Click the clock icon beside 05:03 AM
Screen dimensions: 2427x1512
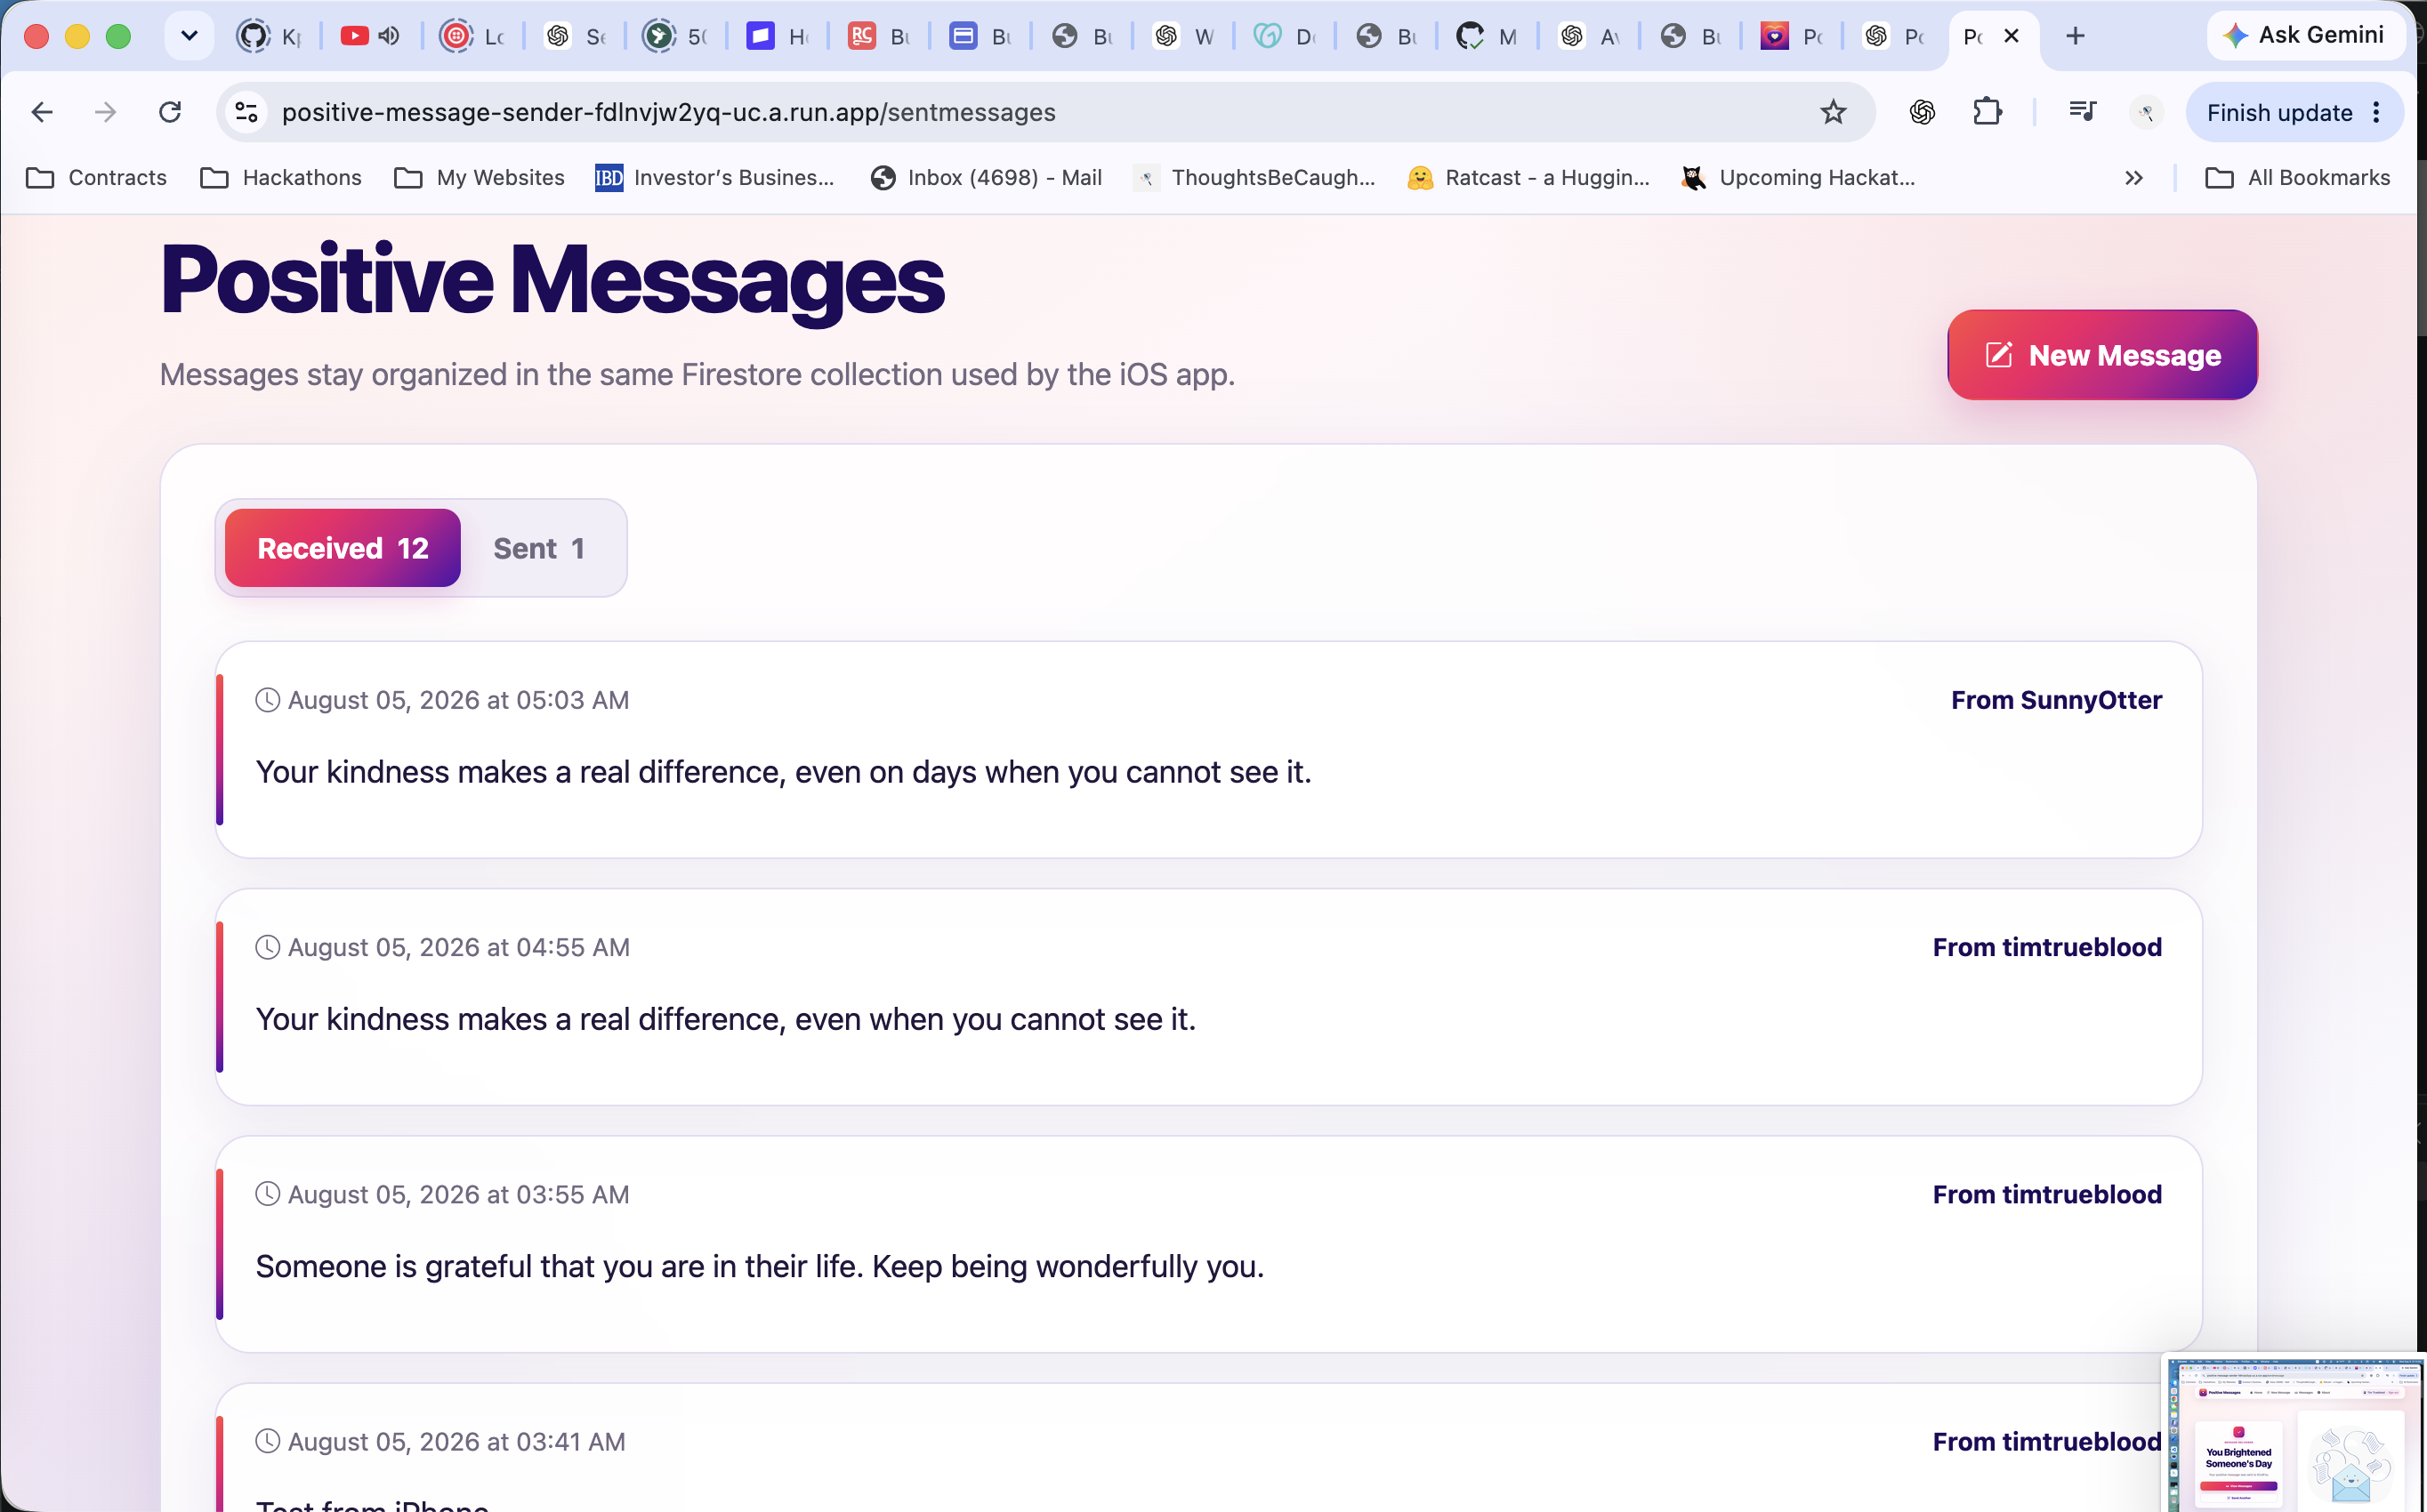pyautogui.click(x=267, y=699)
